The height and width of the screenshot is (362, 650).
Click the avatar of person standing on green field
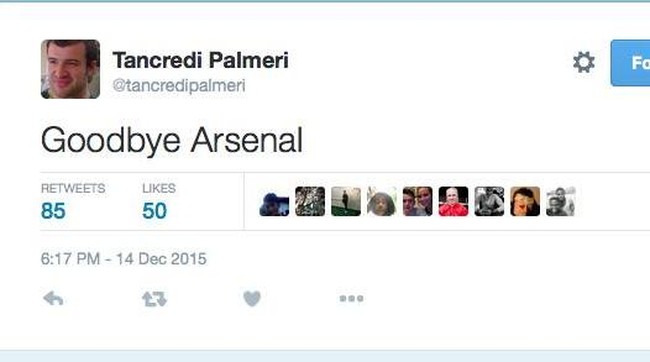tap(346, 202)
